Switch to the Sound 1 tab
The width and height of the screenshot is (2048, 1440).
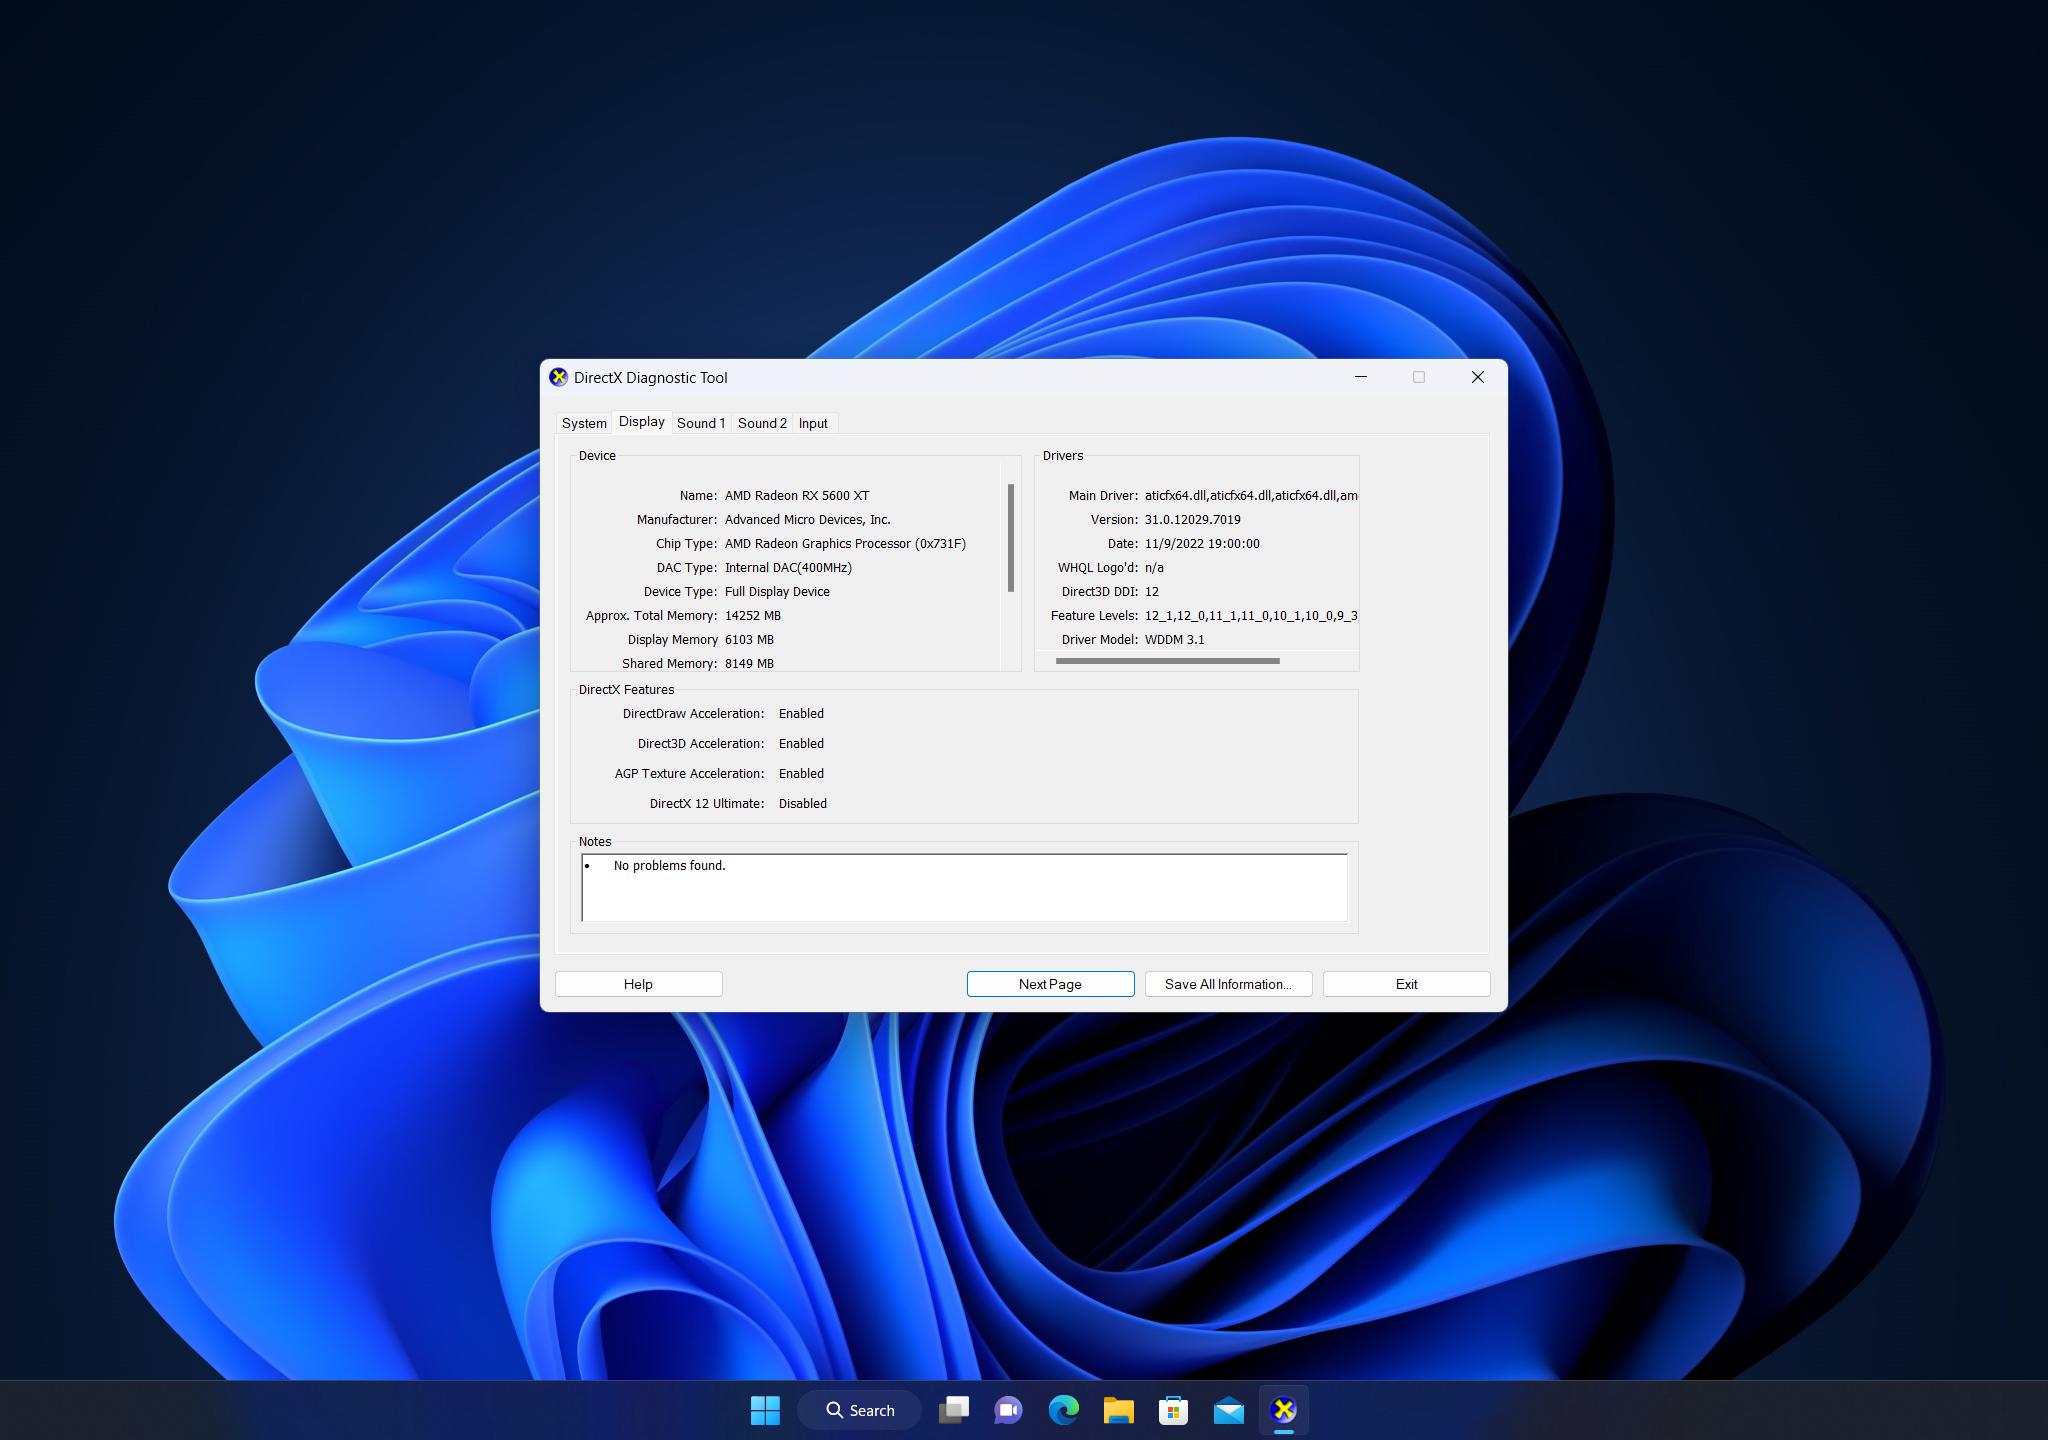(x=700, y=423)
